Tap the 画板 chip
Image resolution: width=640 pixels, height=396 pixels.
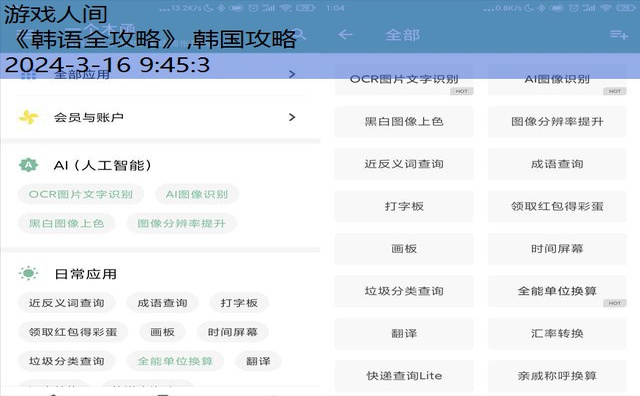(162, 332)
